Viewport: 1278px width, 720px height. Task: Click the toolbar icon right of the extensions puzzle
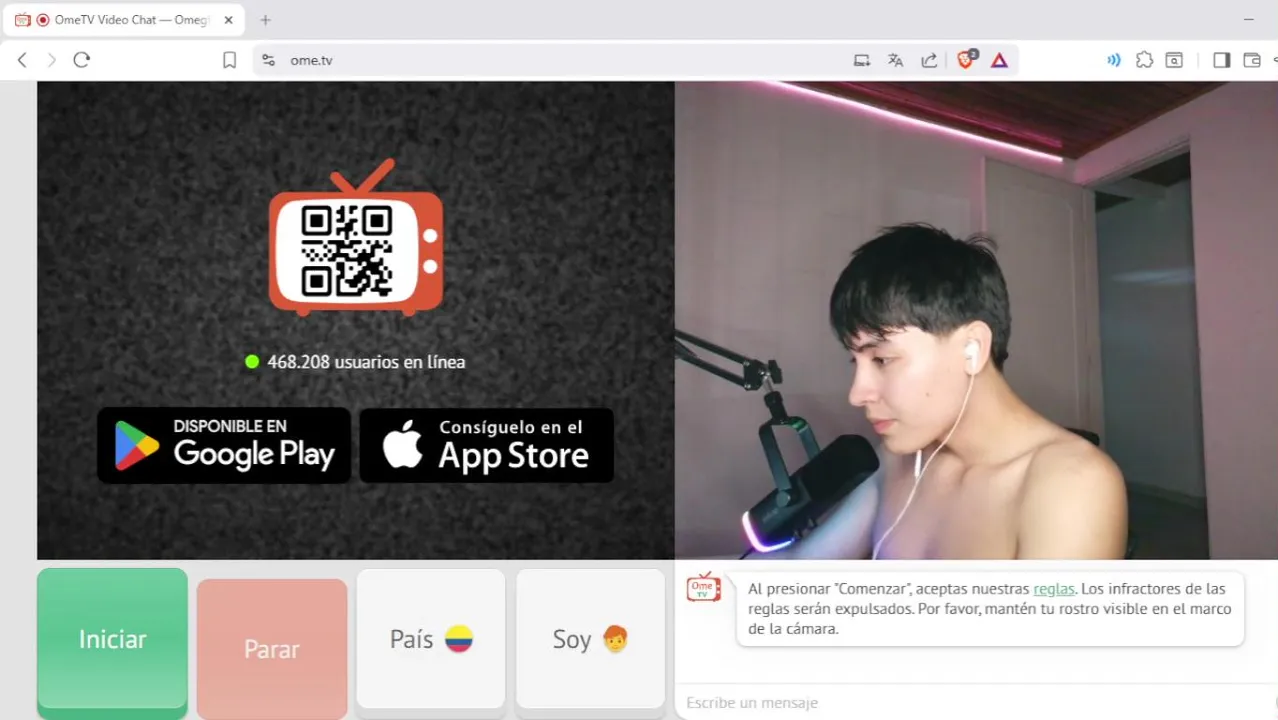(x=1174, y=60)
